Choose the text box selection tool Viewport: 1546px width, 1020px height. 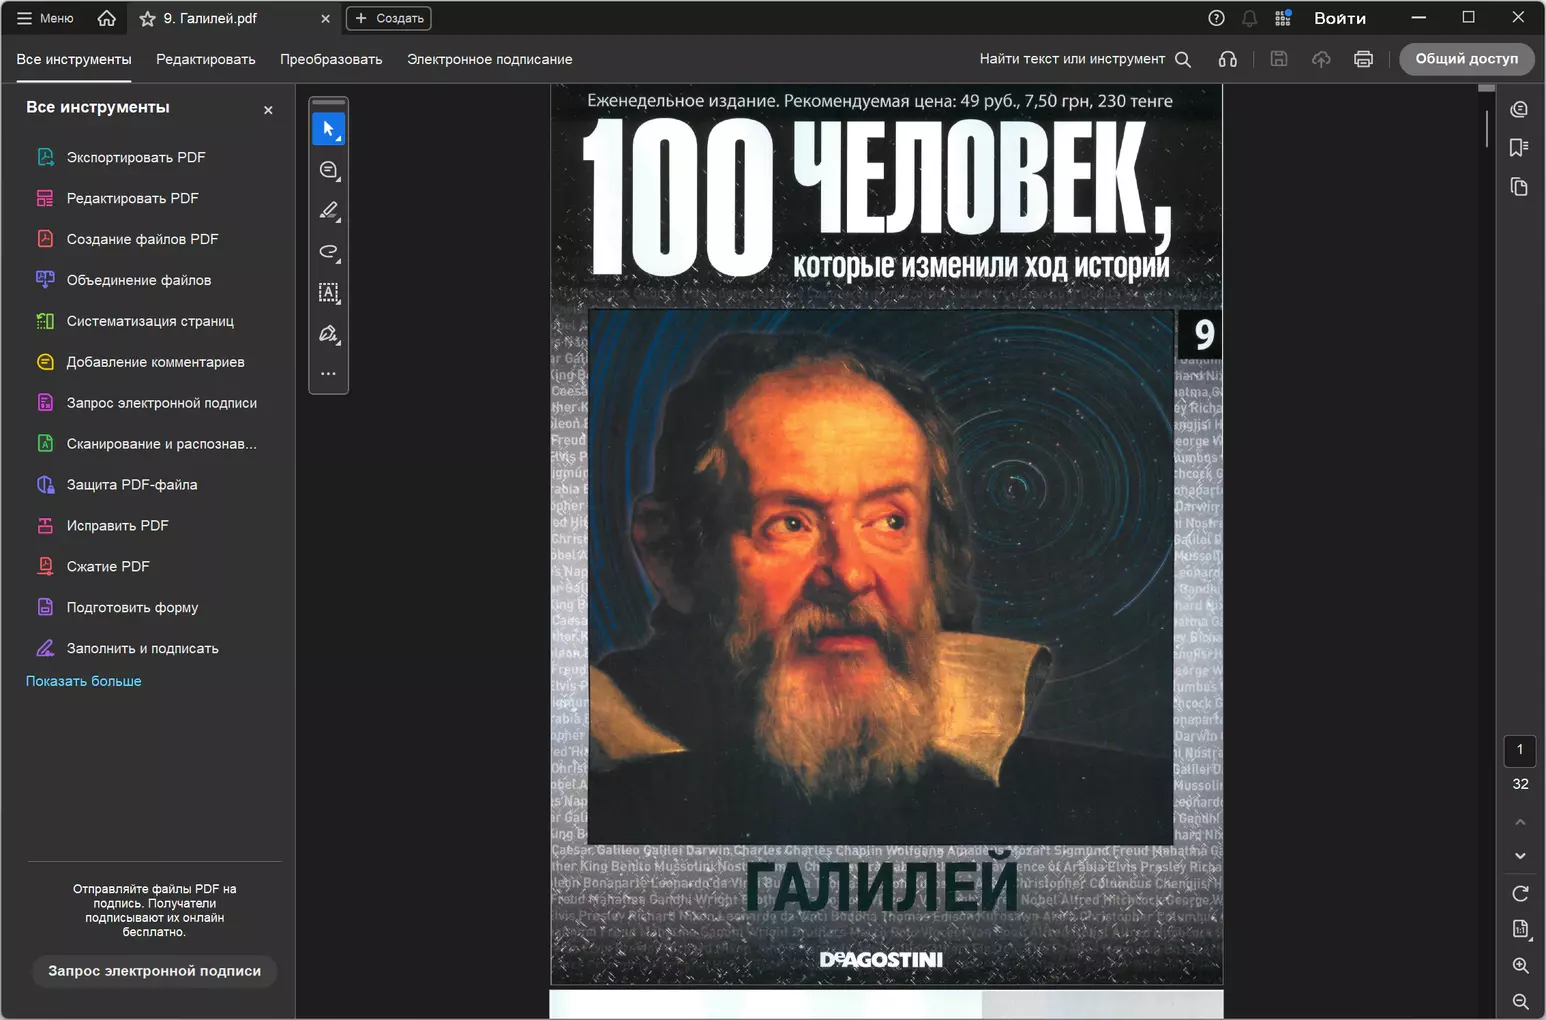point(329,293)
